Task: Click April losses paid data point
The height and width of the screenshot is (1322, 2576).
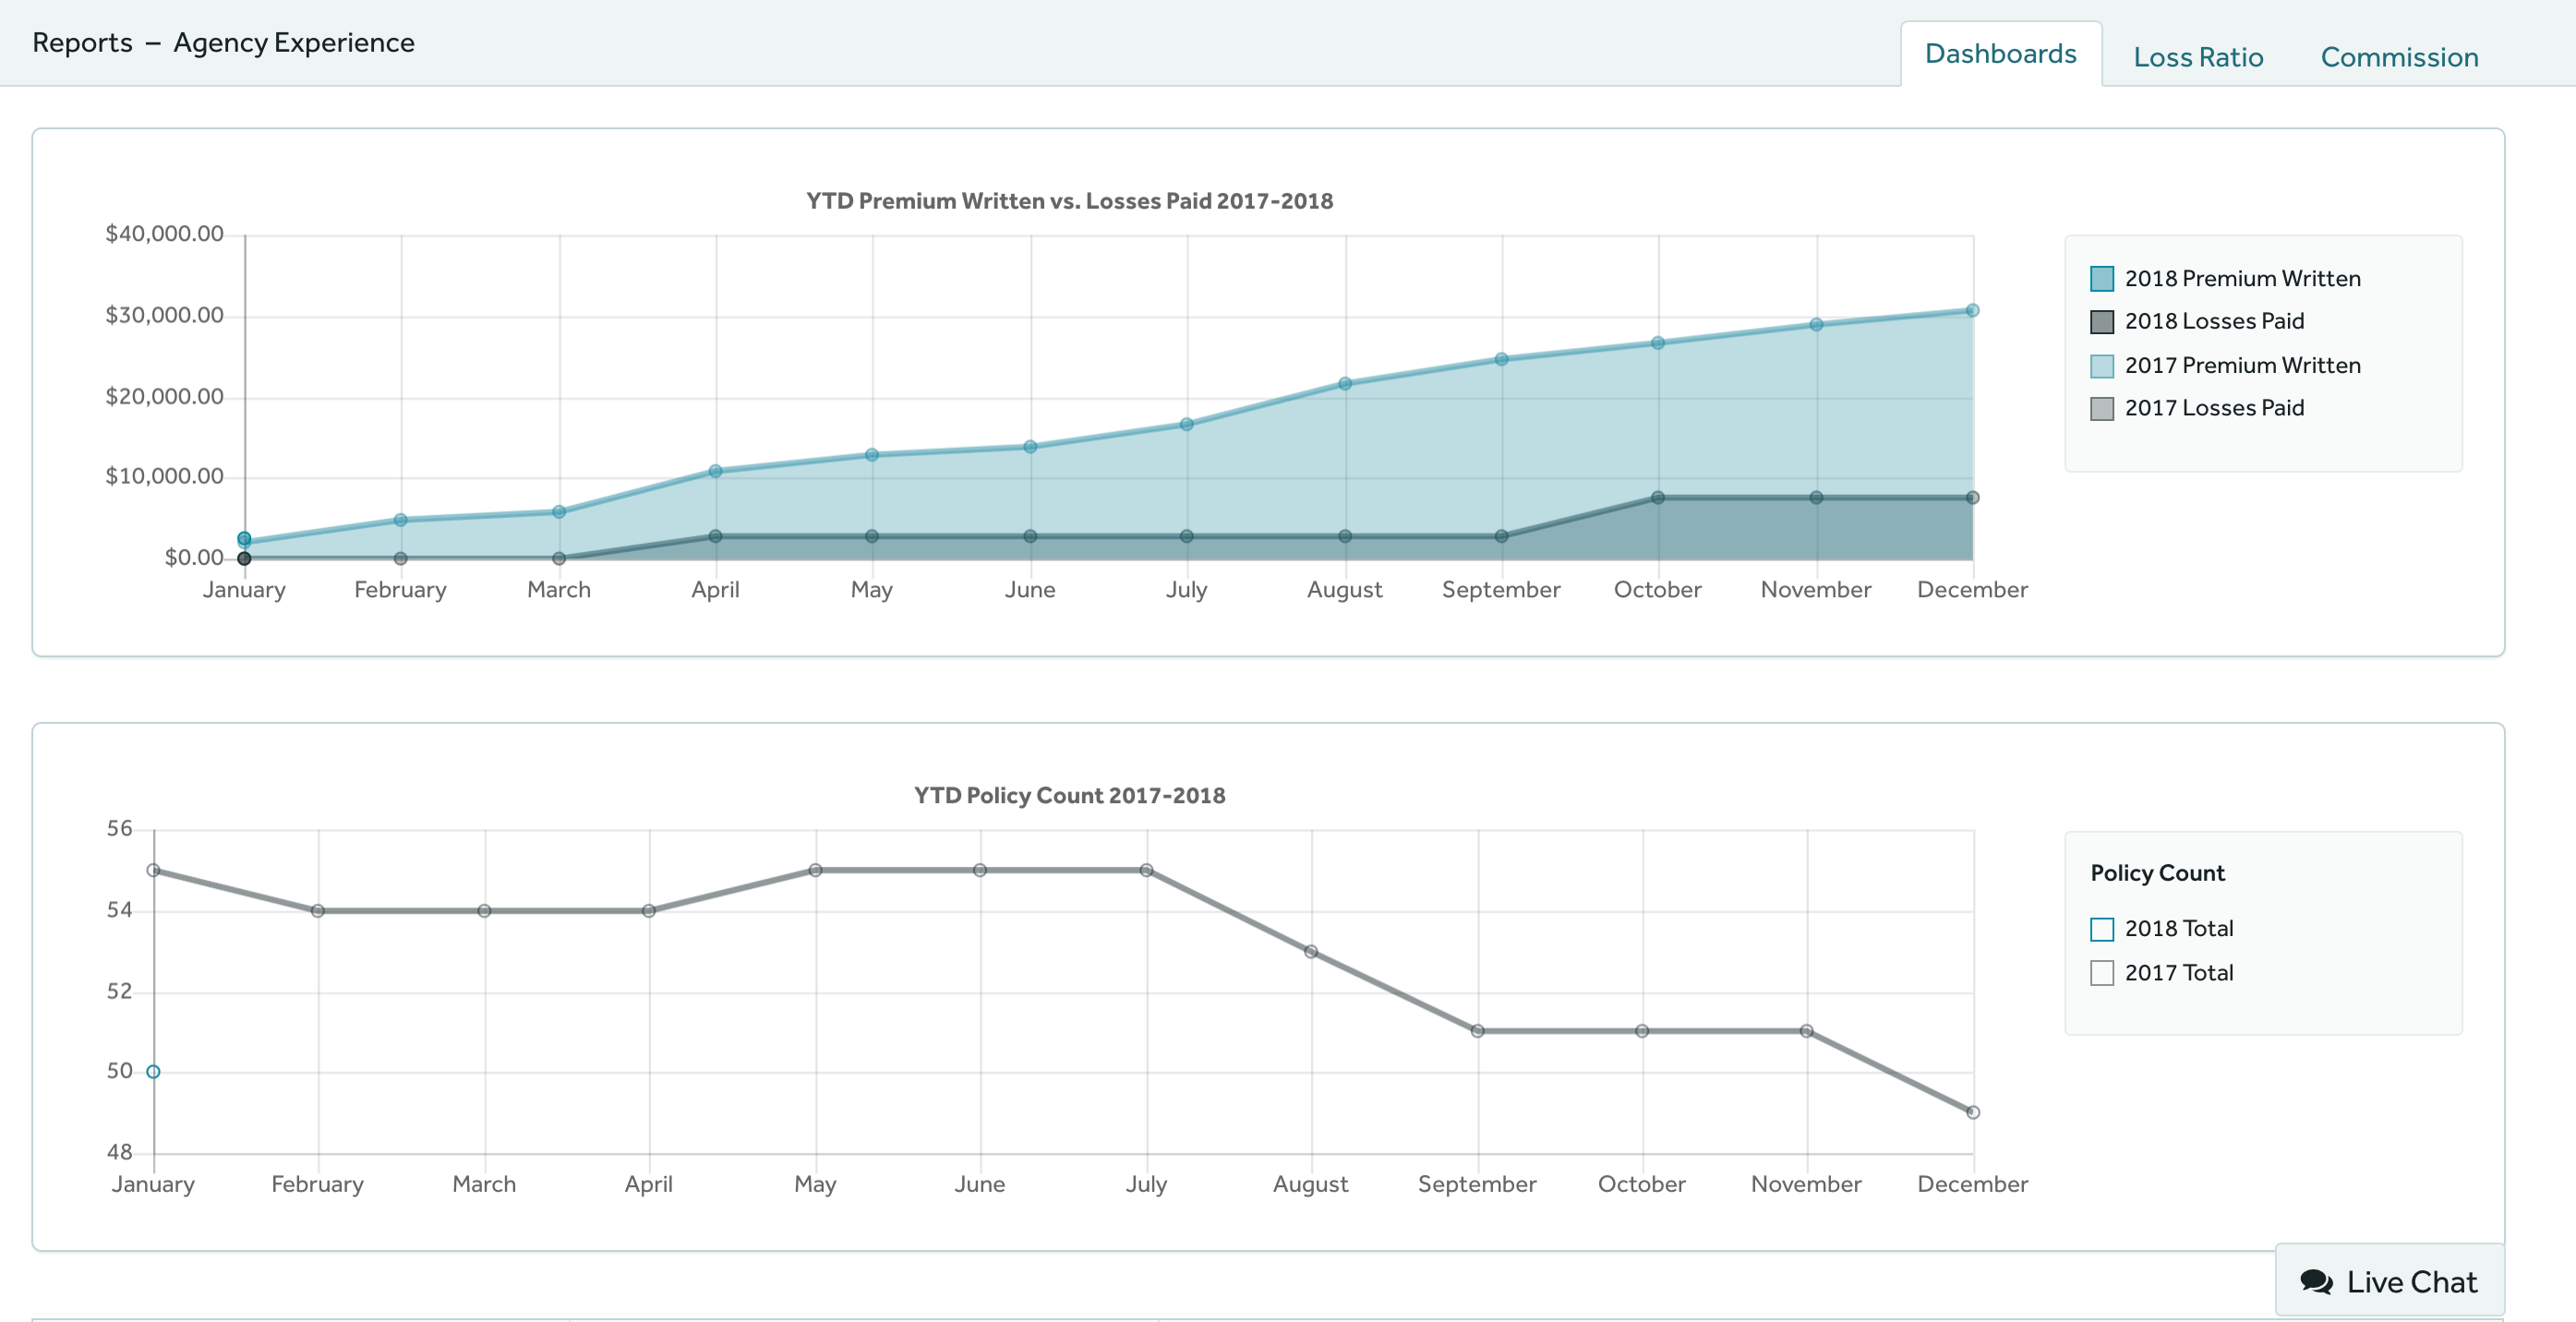Action: coord(715,536)
